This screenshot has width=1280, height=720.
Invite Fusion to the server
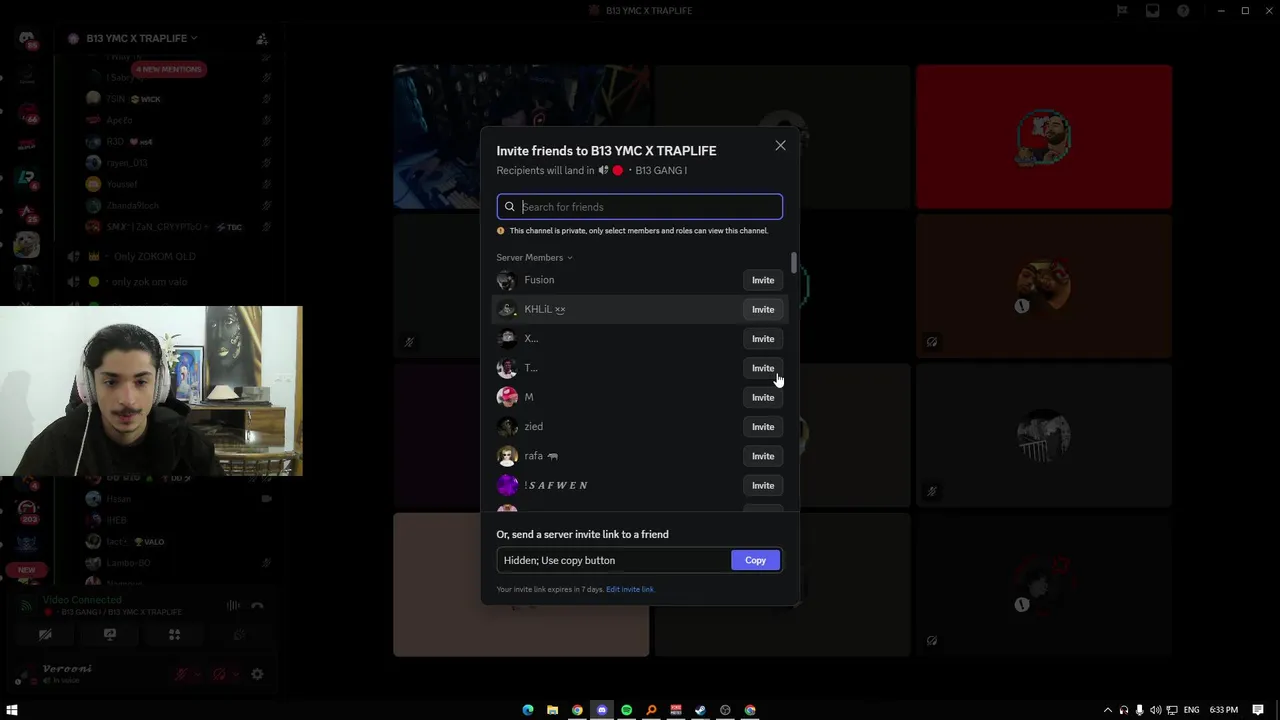[x=763, y=280]
